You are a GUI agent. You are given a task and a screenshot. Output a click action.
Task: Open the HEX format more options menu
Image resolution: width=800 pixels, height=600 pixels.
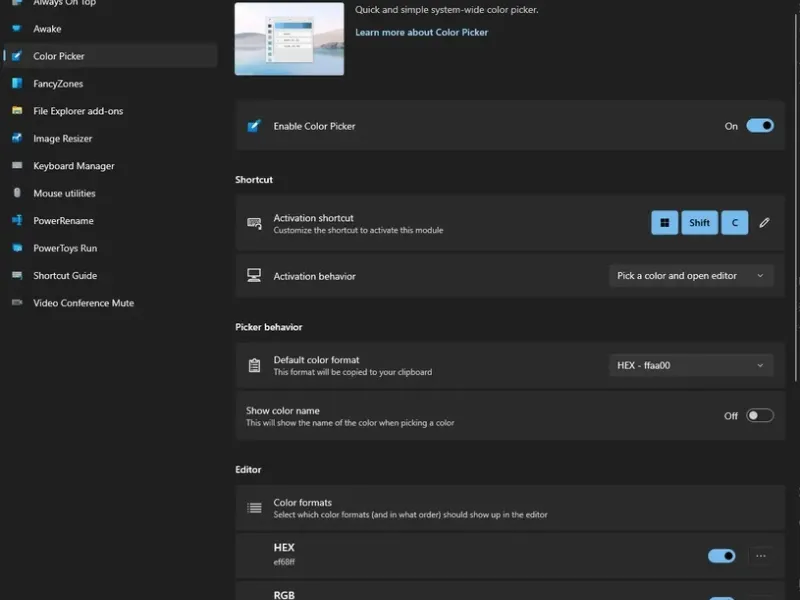click(x=761, y=556)
